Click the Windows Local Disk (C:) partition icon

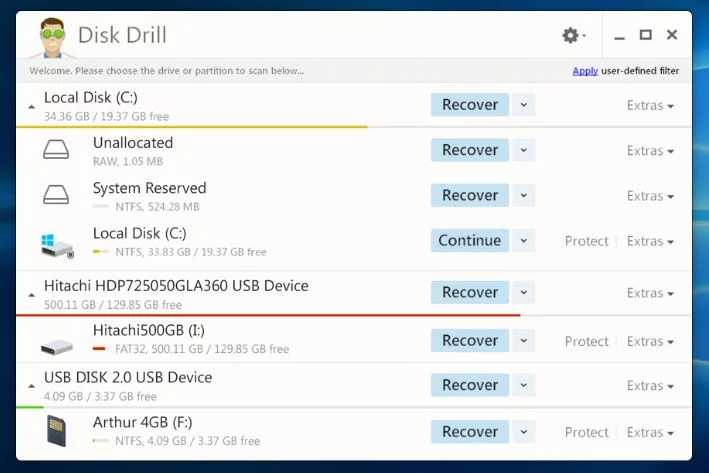[x=57, y=246]
